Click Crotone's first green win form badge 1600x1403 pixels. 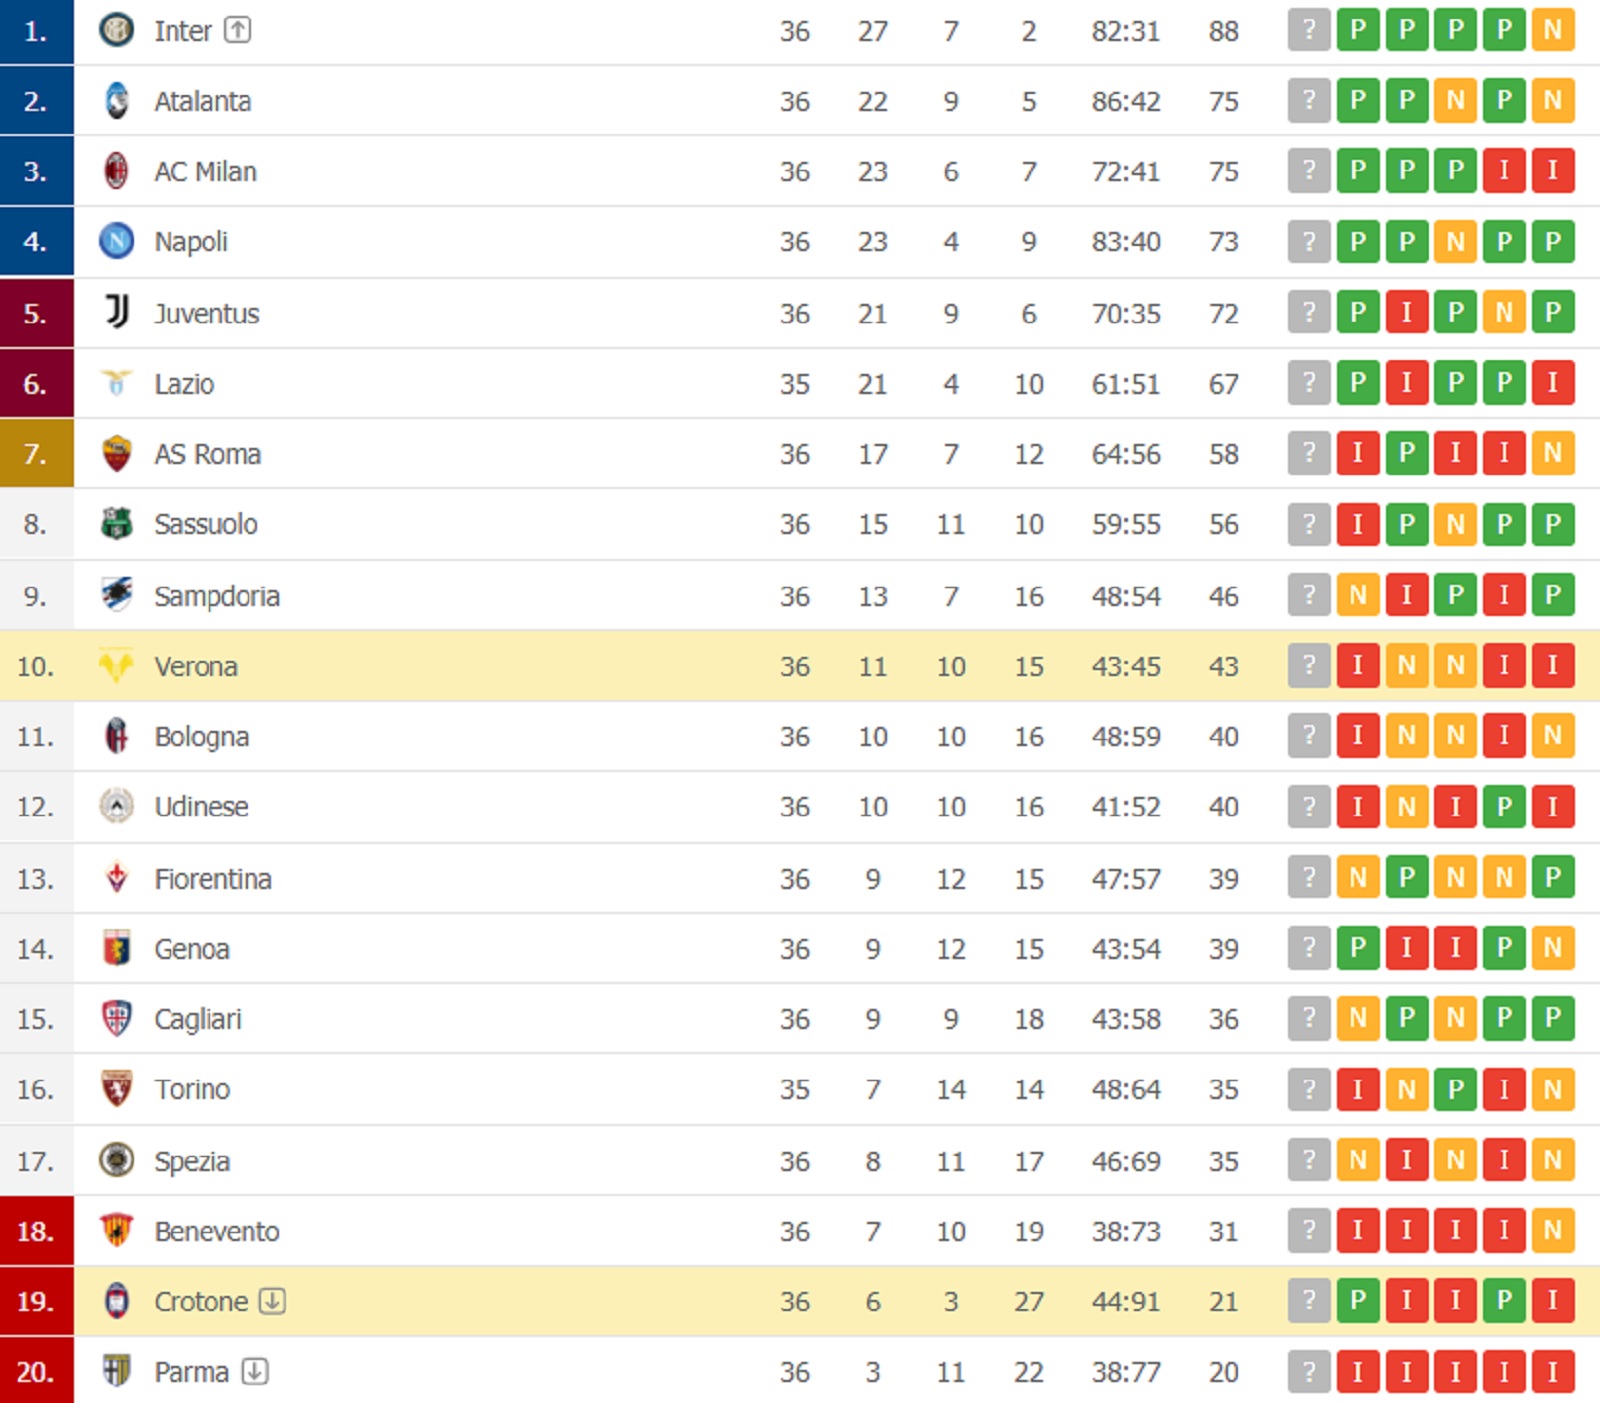tap(1357, 1300)
